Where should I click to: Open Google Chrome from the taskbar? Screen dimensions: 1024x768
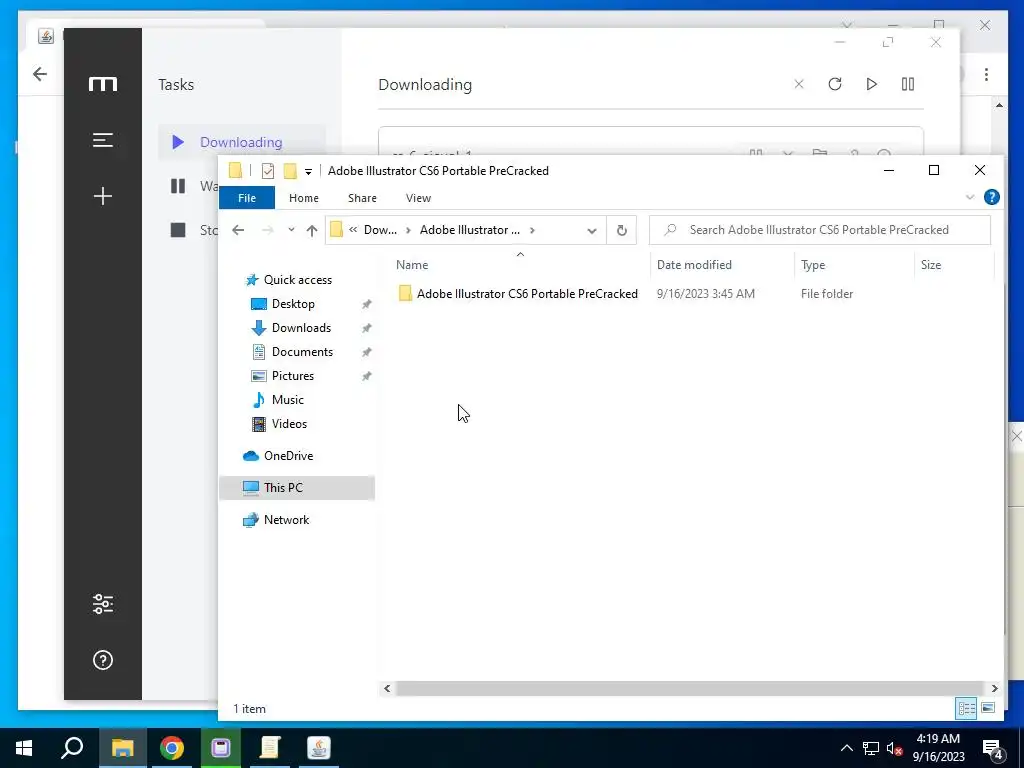click(x=172, y=748)
